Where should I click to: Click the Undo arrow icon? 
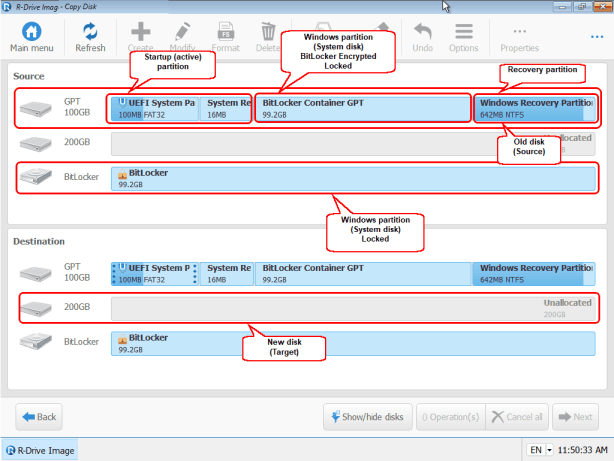(422, 32)
